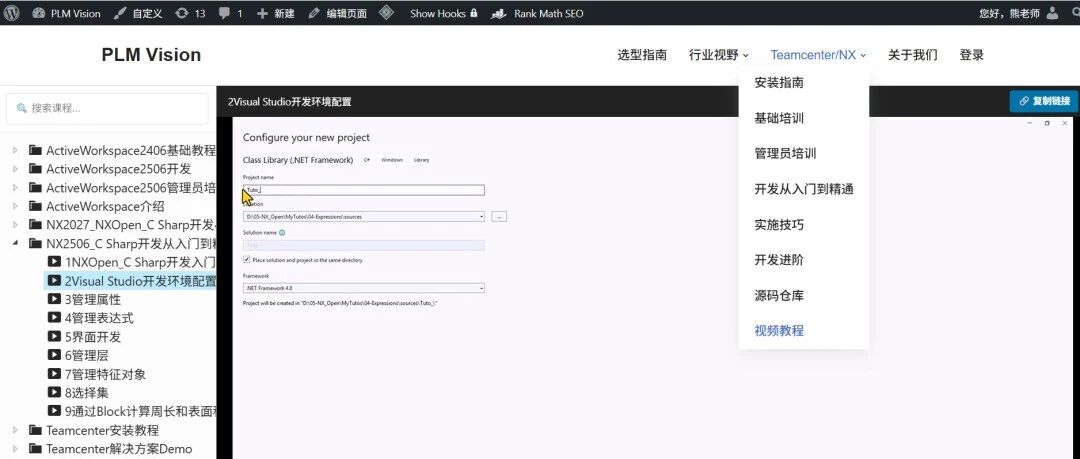Open the 关于我们 navigation link
Viewport: 1080px width, 459px height.
coord(912,55)
